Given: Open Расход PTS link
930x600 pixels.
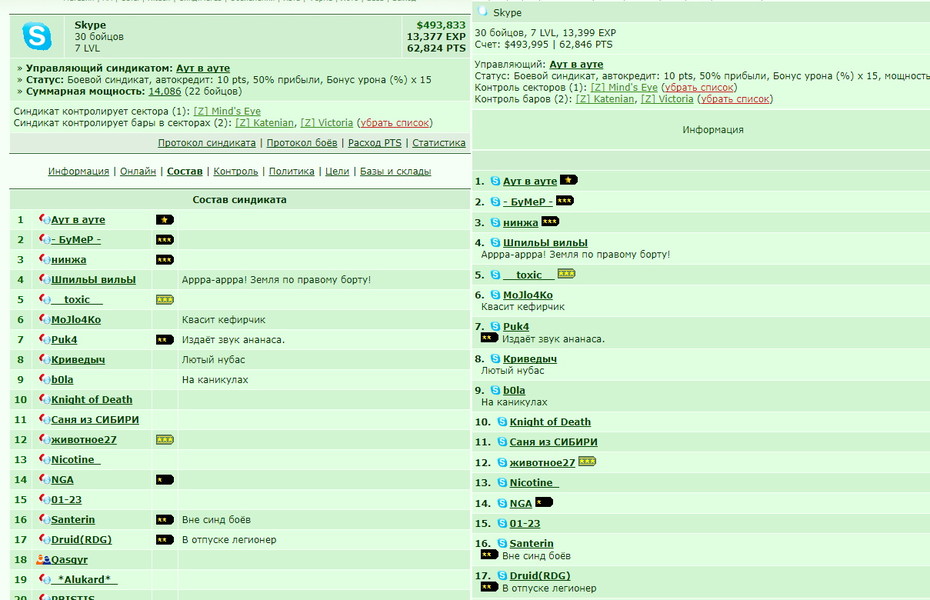Looking at the screenshot, I should click(374, 143).
